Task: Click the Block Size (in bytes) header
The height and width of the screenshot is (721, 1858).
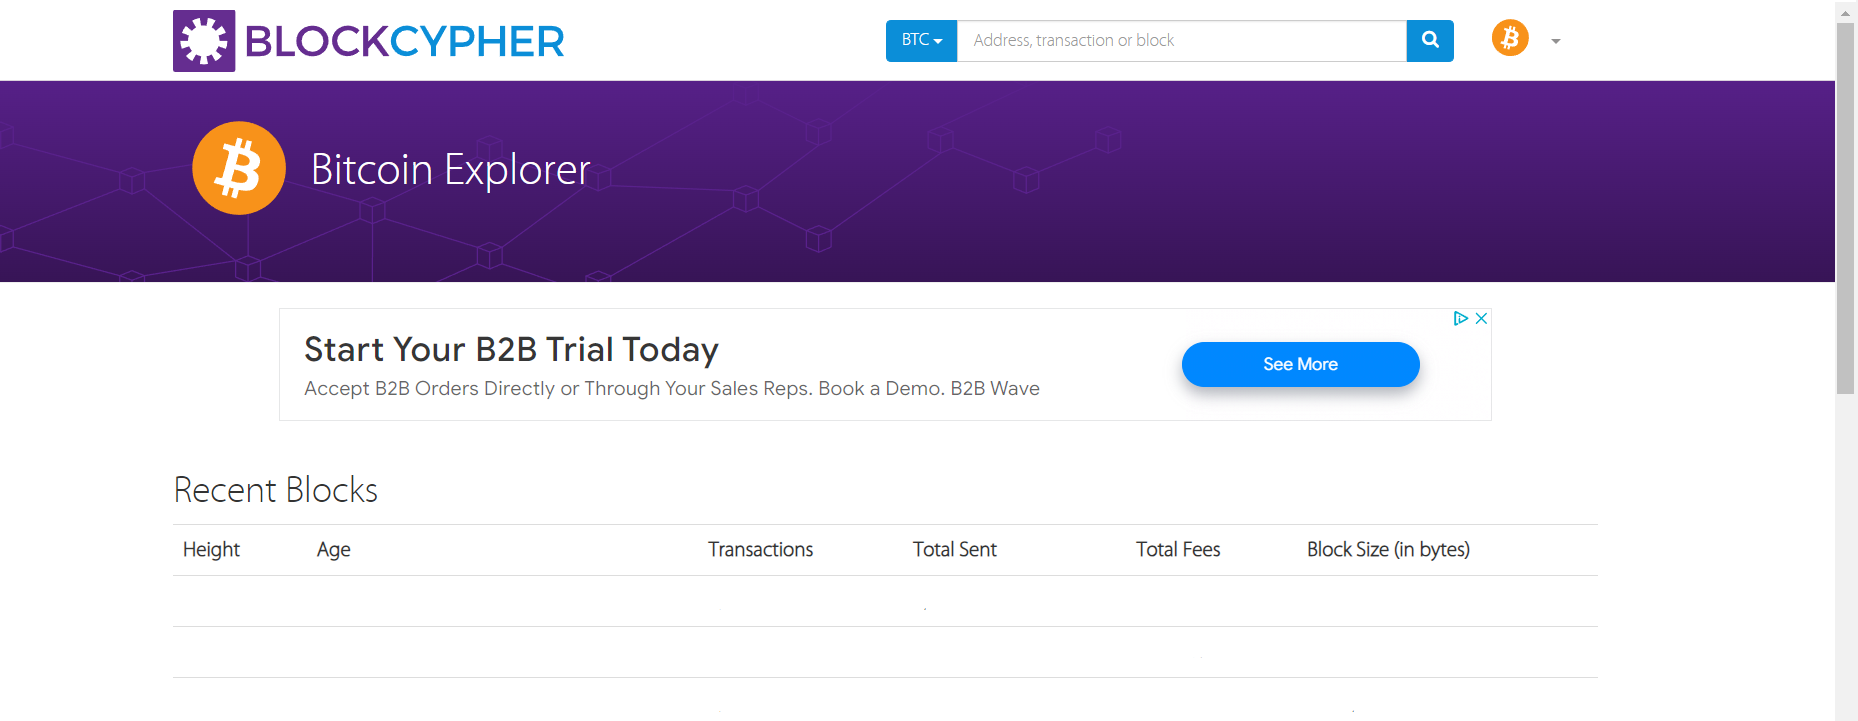Action: coord(1388,549)
